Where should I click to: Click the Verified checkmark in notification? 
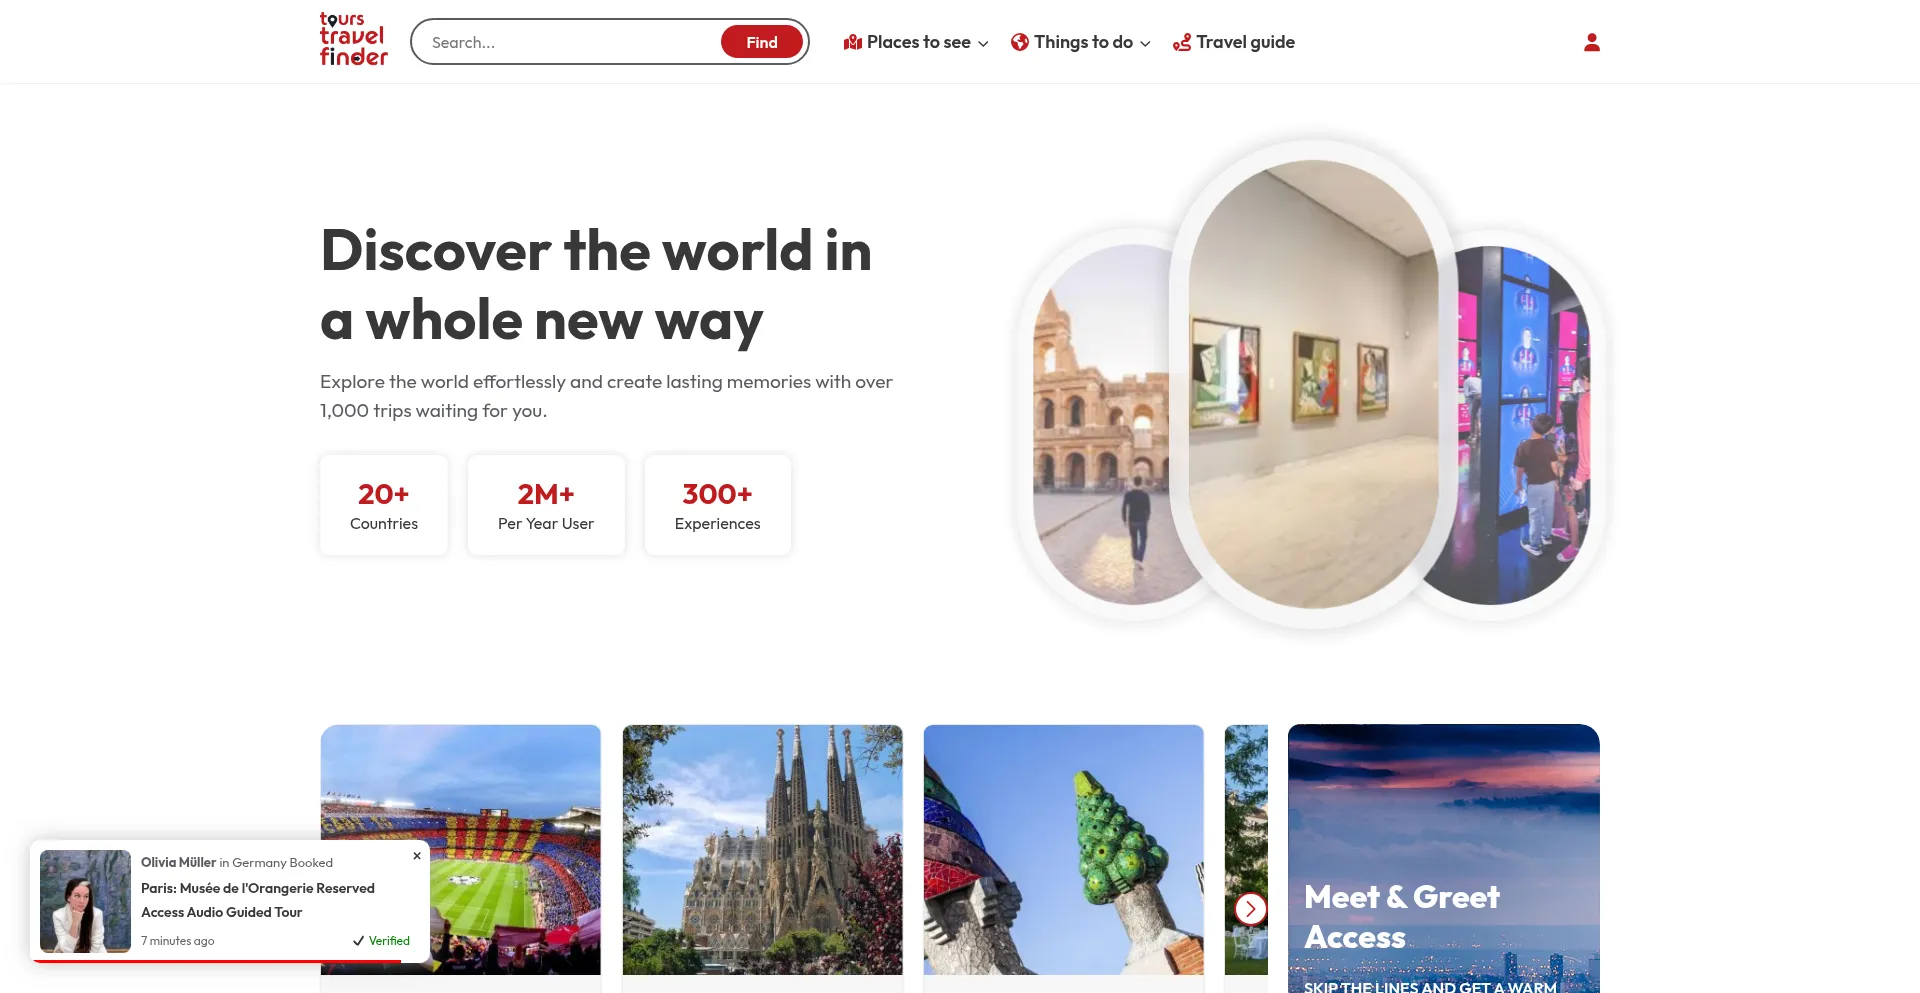pos(358,941)
